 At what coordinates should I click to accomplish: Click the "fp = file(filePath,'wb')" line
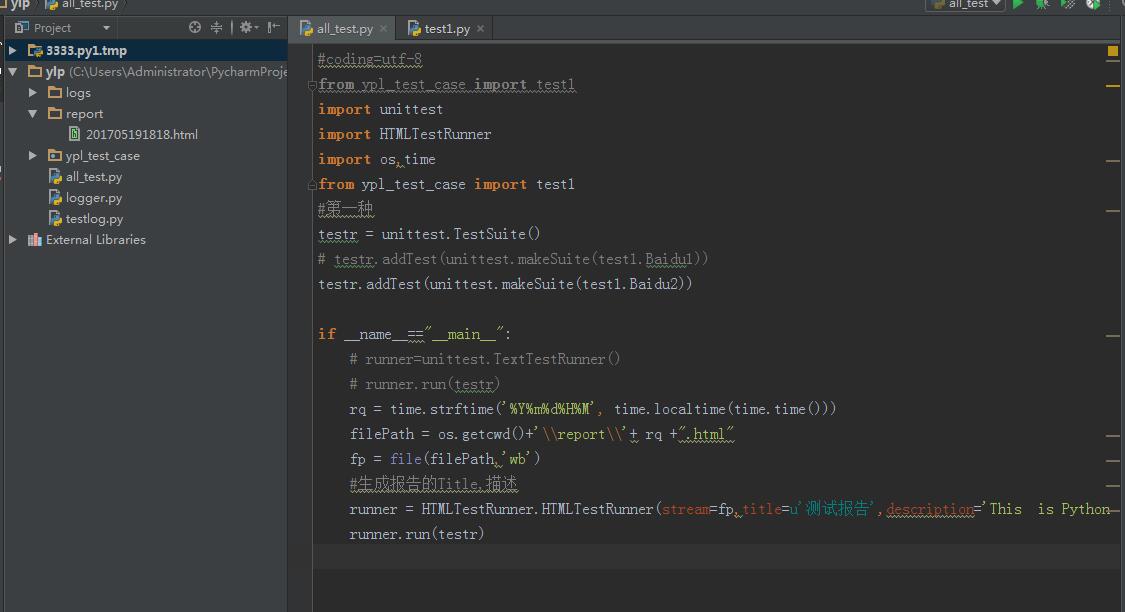tap(445, 459)
